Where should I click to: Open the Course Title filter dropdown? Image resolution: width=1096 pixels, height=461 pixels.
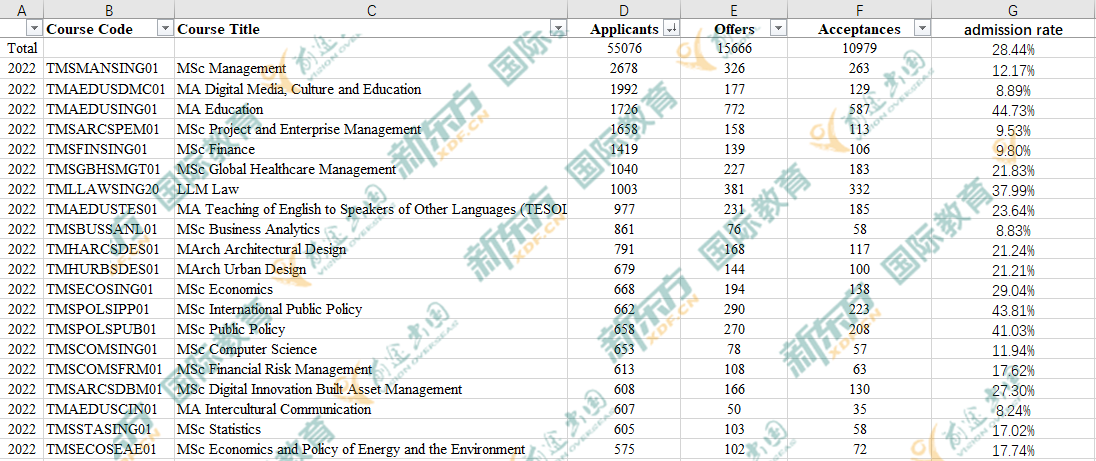click(x=558, y=29)
